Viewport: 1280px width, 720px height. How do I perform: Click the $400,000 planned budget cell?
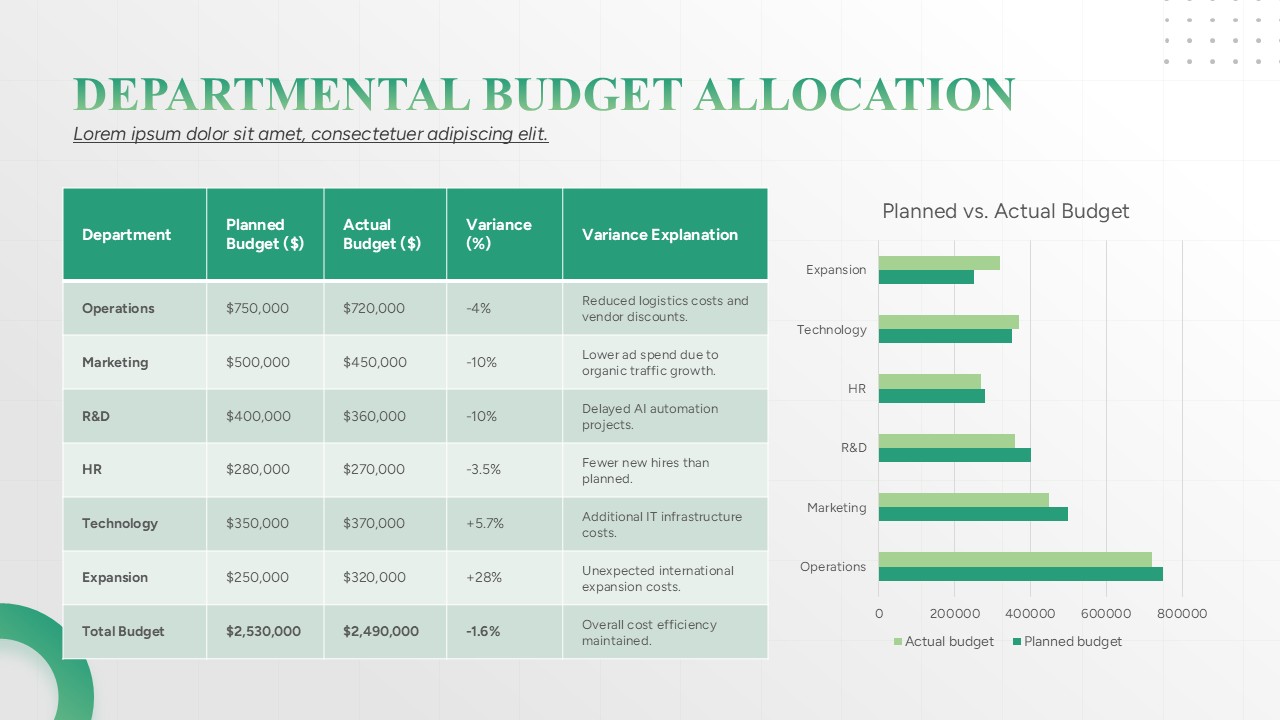[x=265, y=416]
